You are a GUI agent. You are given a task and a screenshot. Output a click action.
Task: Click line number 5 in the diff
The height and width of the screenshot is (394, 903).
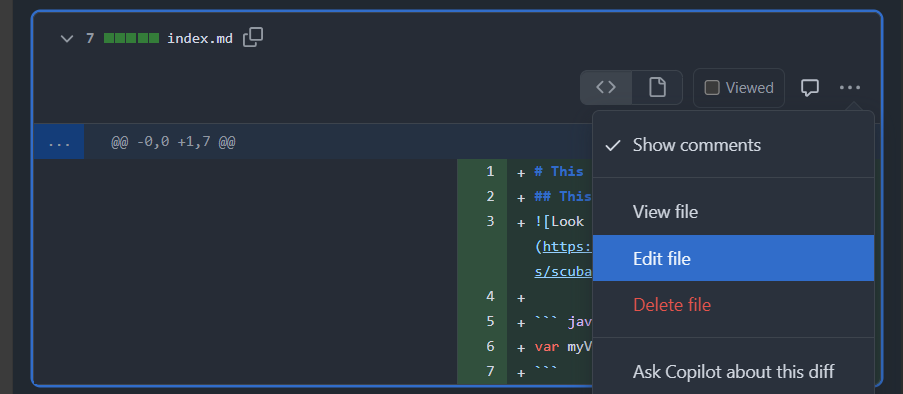490,321
